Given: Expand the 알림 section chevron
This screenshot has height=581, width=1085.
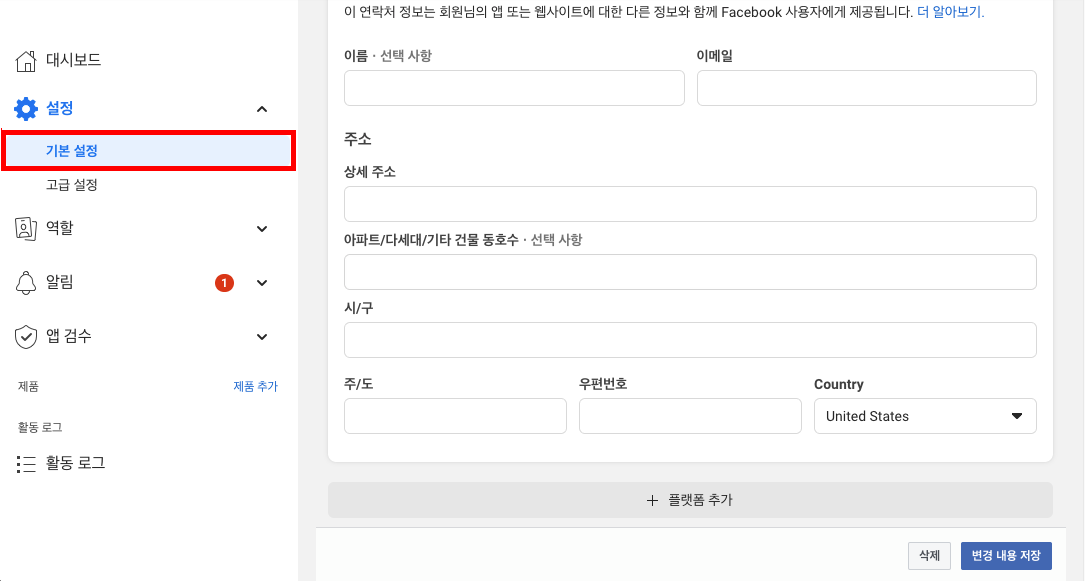Looking at the screenshot, I should [x=262, y=283].
